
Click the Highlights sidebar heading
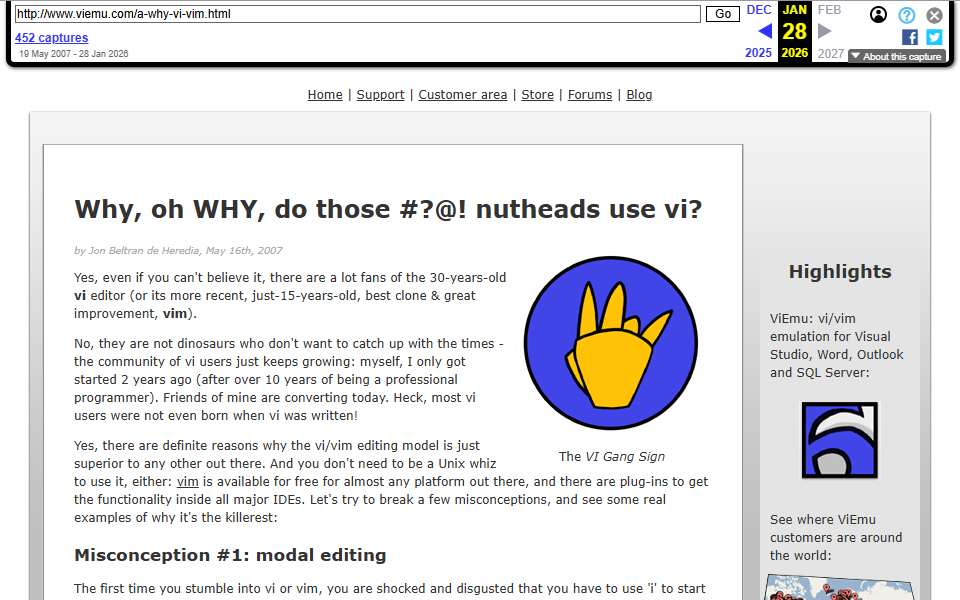click(839, 271)
